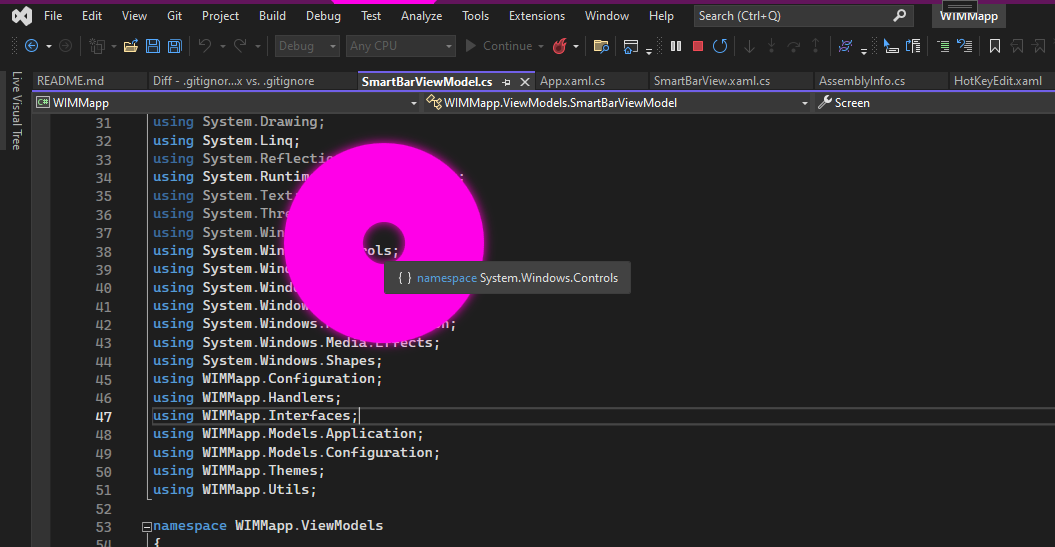Click the Redo arrow icon
This screenshot has width=1055, height=547.
(x=240, y=46)
